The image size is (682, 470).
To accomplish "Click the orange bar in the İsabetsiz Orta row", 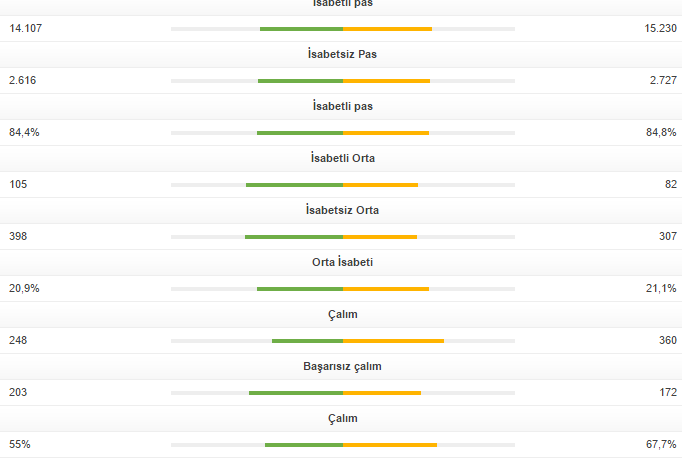I will [x=380, y=237].
